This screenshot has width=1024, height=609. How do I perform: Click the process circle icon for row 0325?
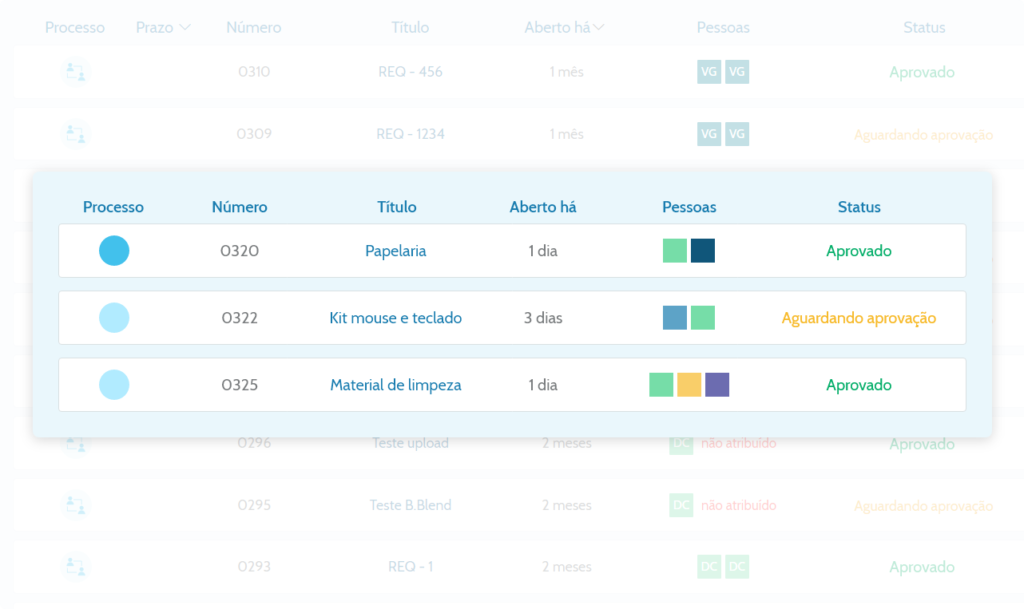point(114,385)
